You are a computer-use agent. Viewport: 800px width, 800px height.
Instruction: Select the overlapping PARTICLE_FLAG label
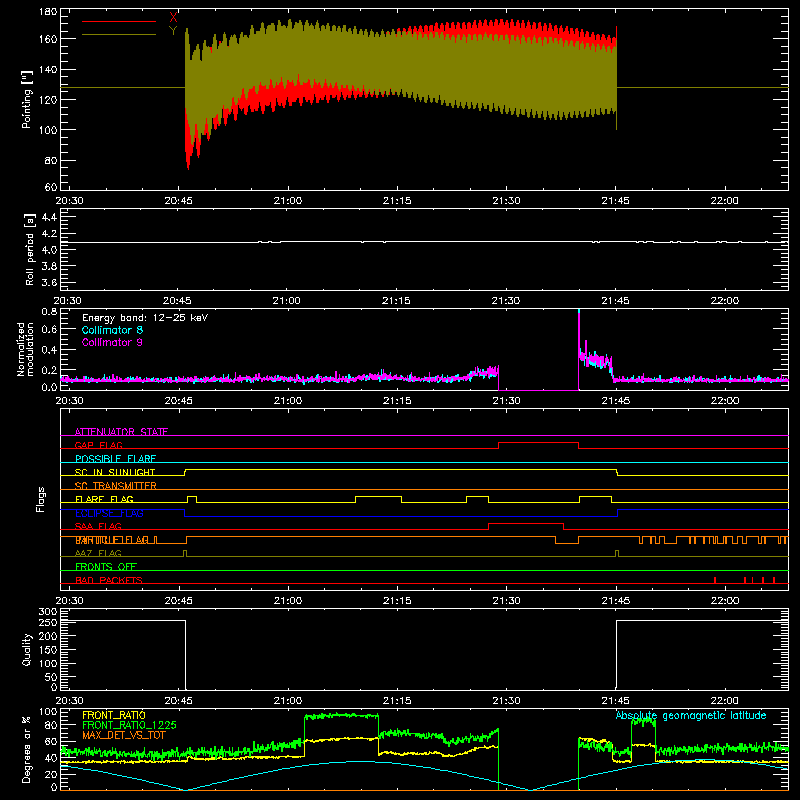point(112,539)
